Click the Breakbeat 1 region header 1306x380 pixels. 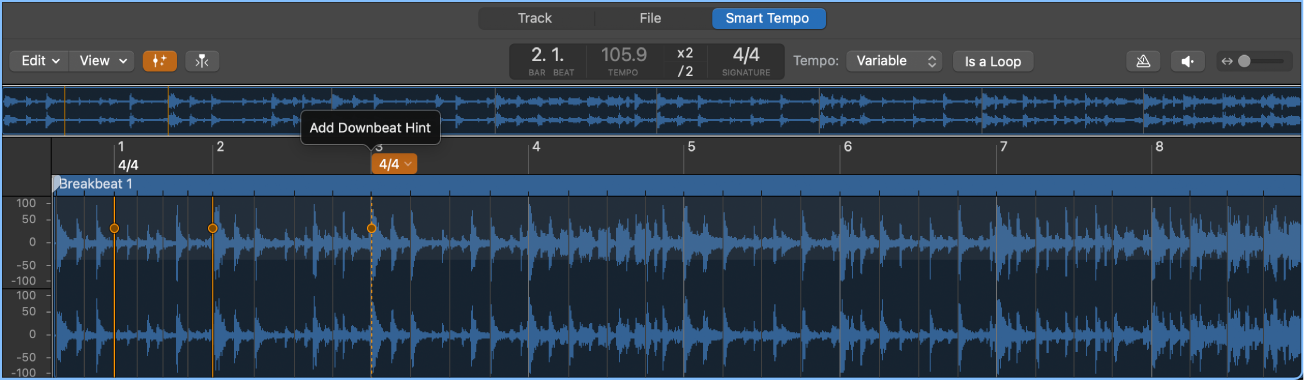[x=677, y=184]
